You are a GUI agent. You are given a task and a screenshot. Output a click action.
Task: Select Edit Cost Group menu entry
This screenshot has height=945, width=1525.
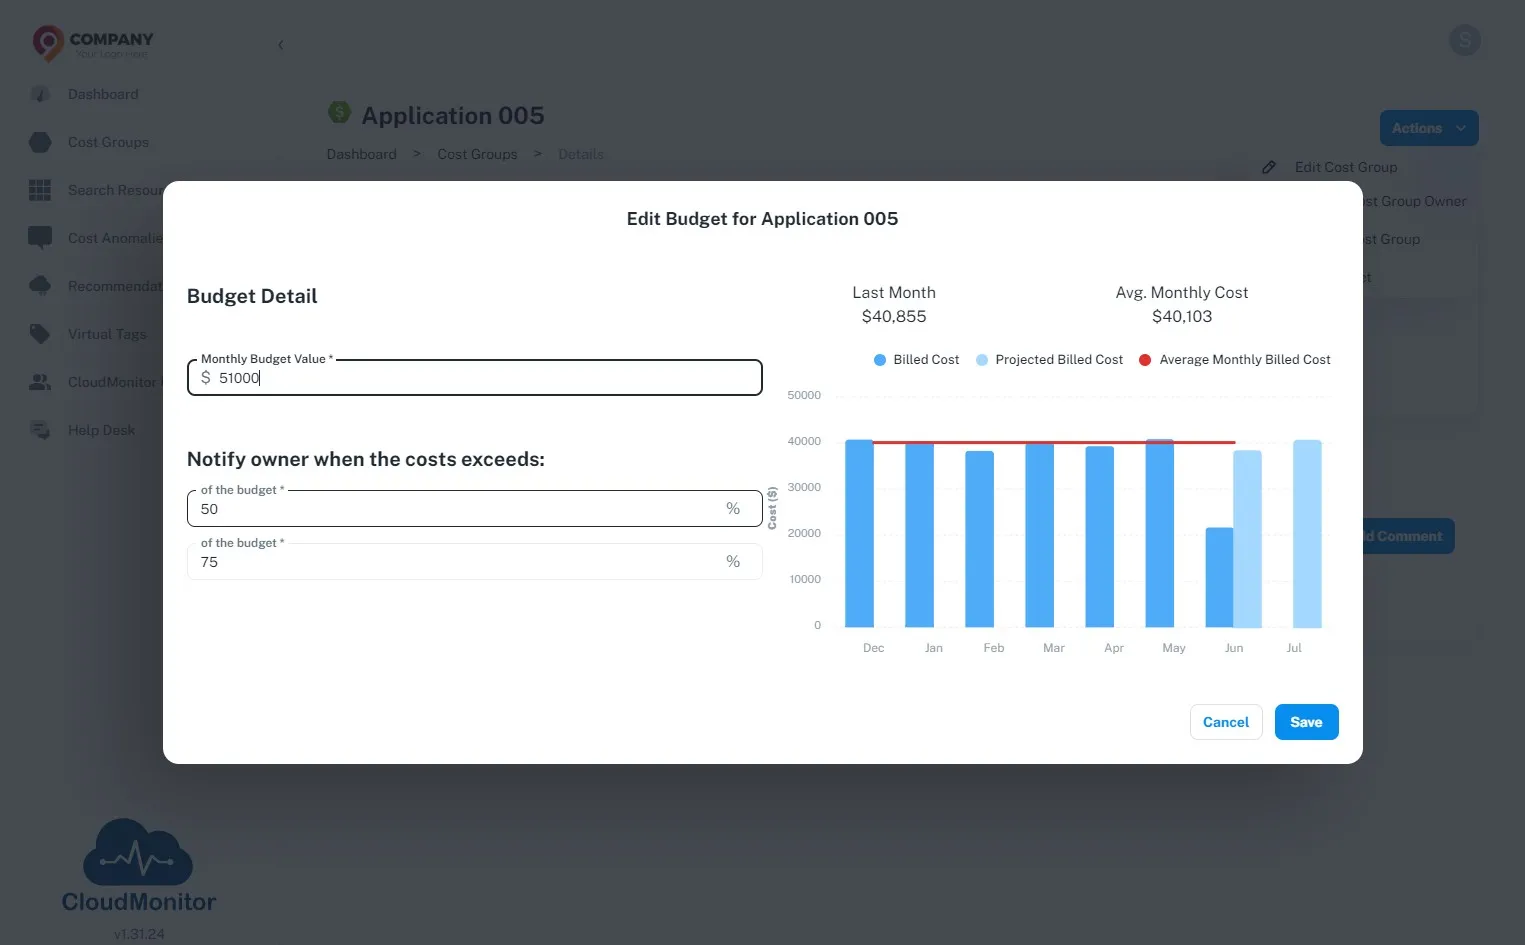pyautogui.click(x=1346, y=167)
